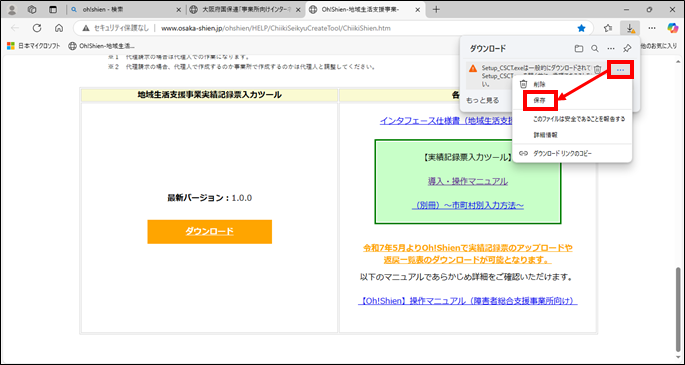Click the warning triangle on Setup_CSCT.exe
The width and height of the screenshot is (685, 365).
click(x=473, y=69)
